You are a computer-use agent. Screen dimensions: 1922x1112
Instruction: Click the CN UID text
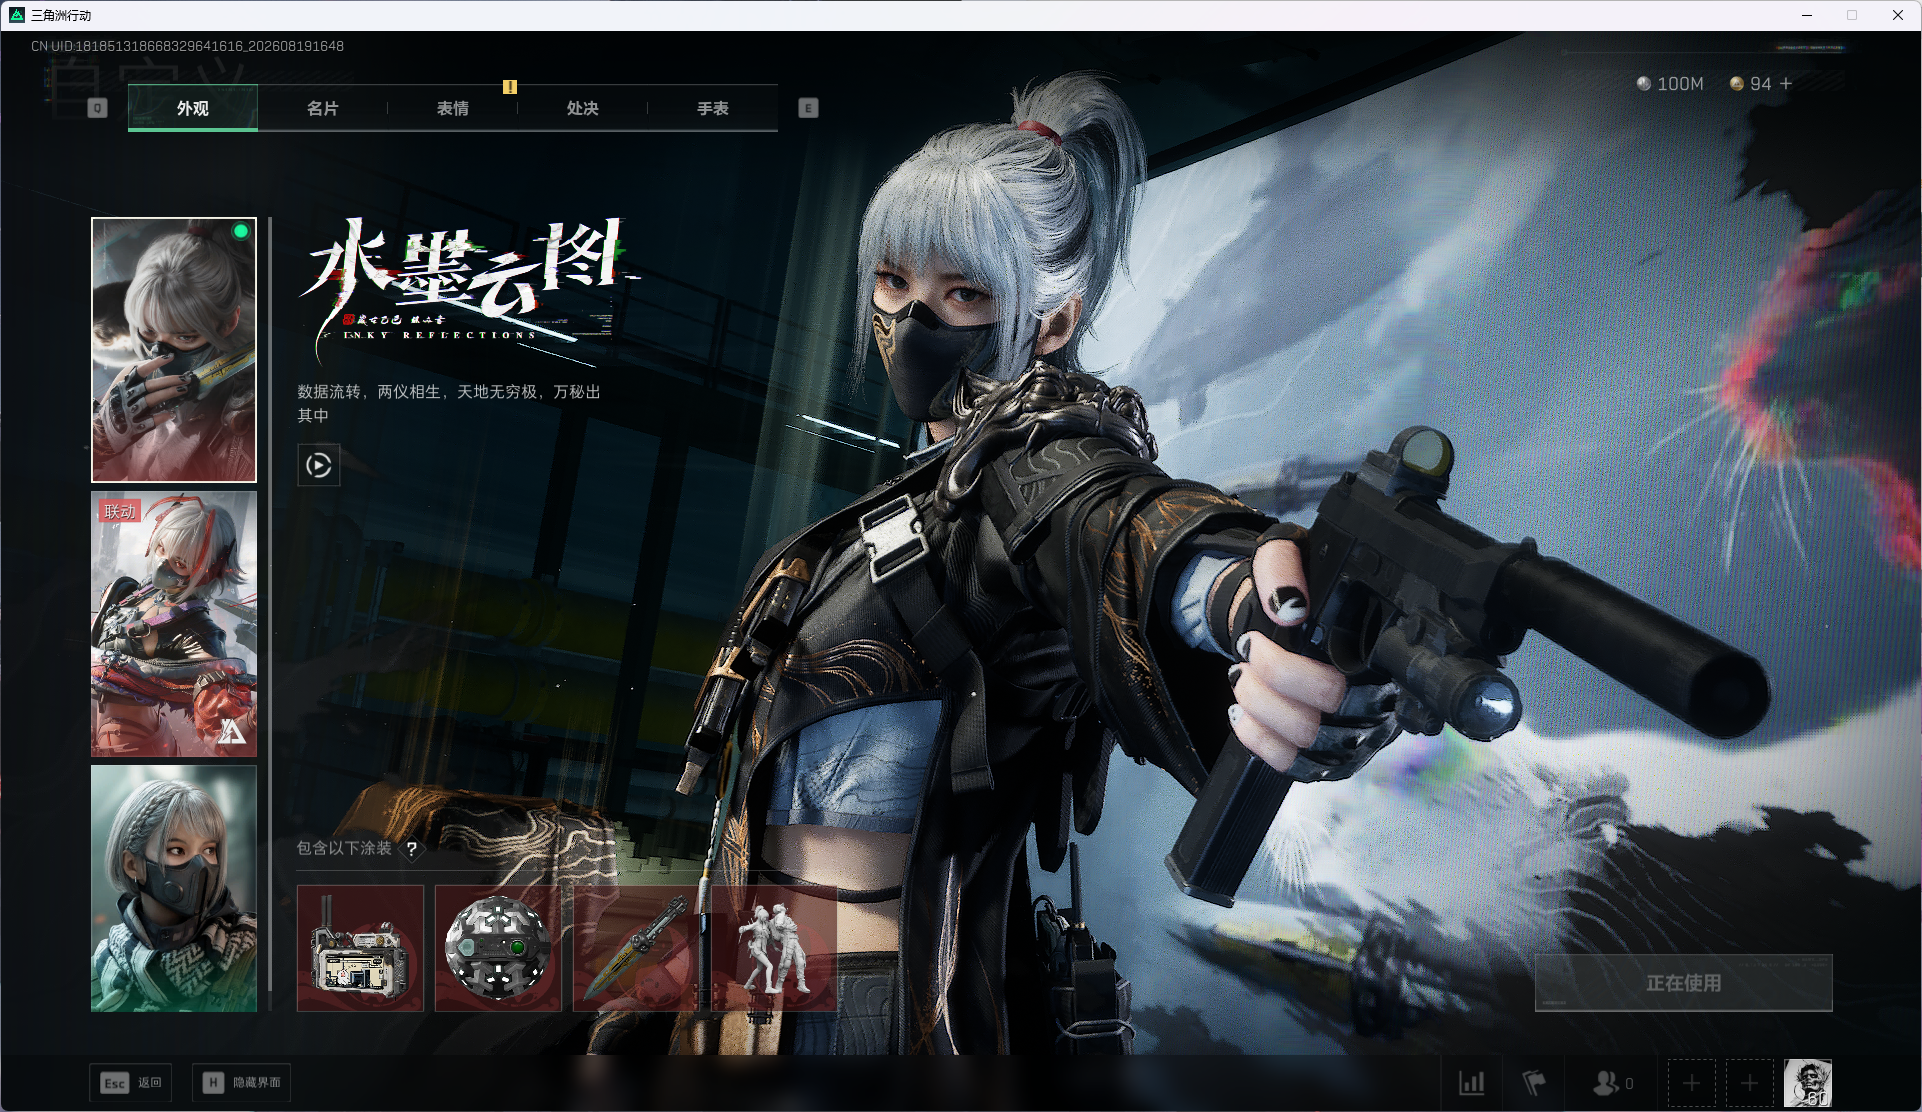coord(187,46)
